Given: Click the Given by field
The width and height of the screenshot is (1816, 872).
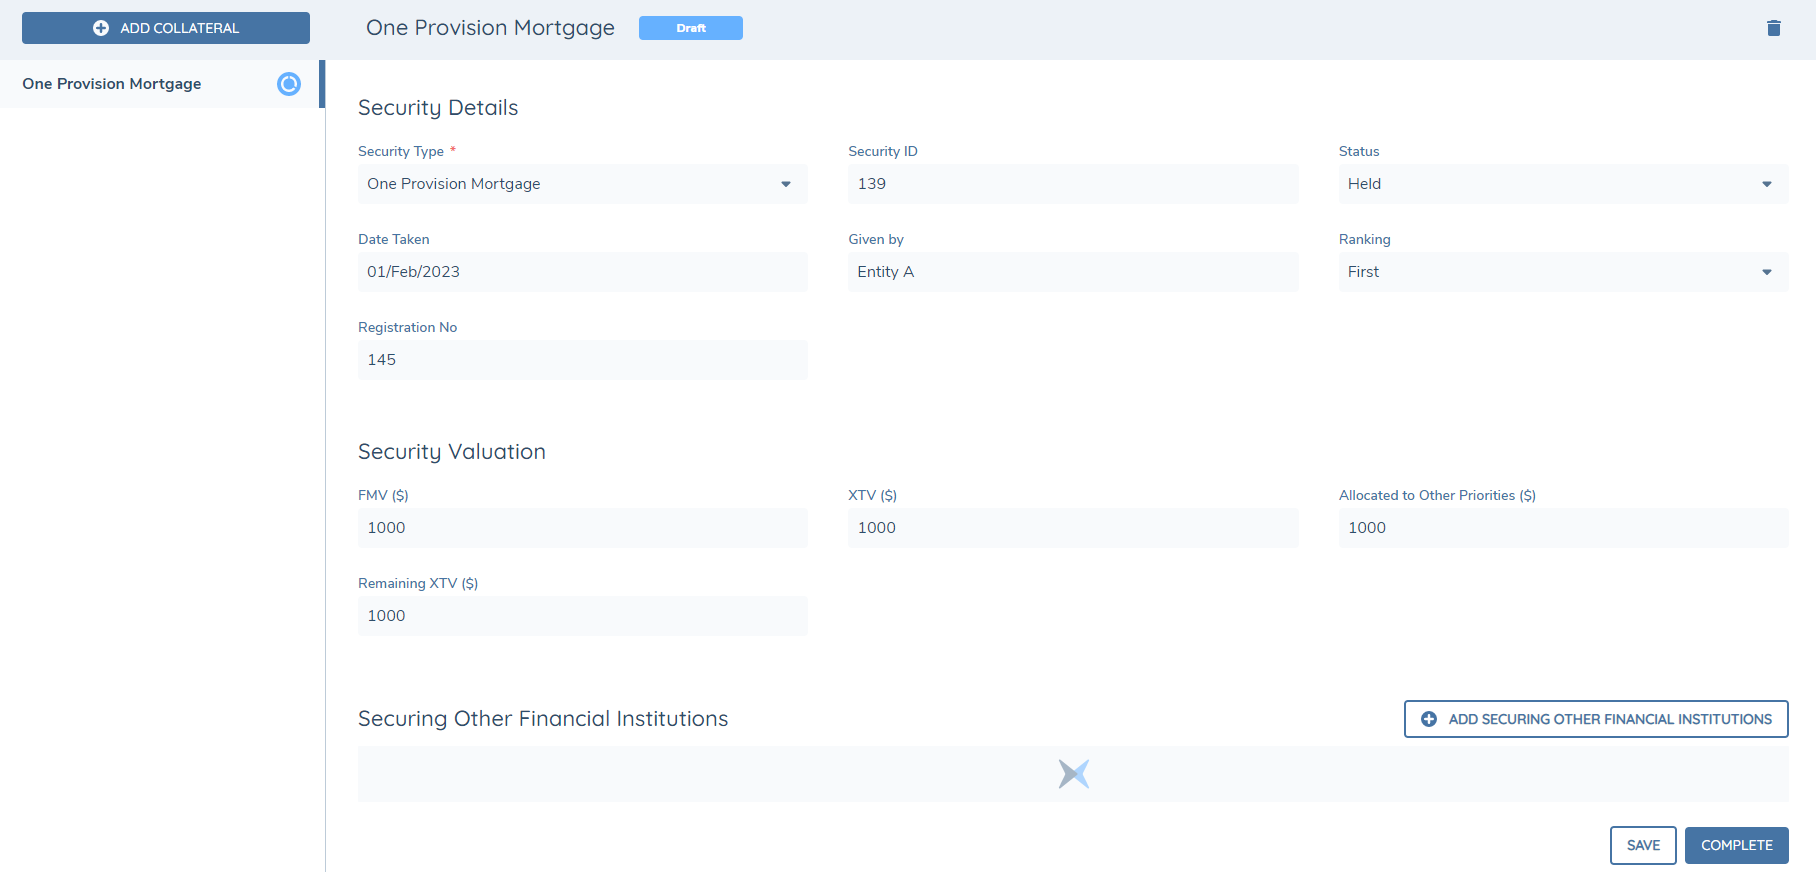Looking at the screenshot, I should [x=1072, y=272].
